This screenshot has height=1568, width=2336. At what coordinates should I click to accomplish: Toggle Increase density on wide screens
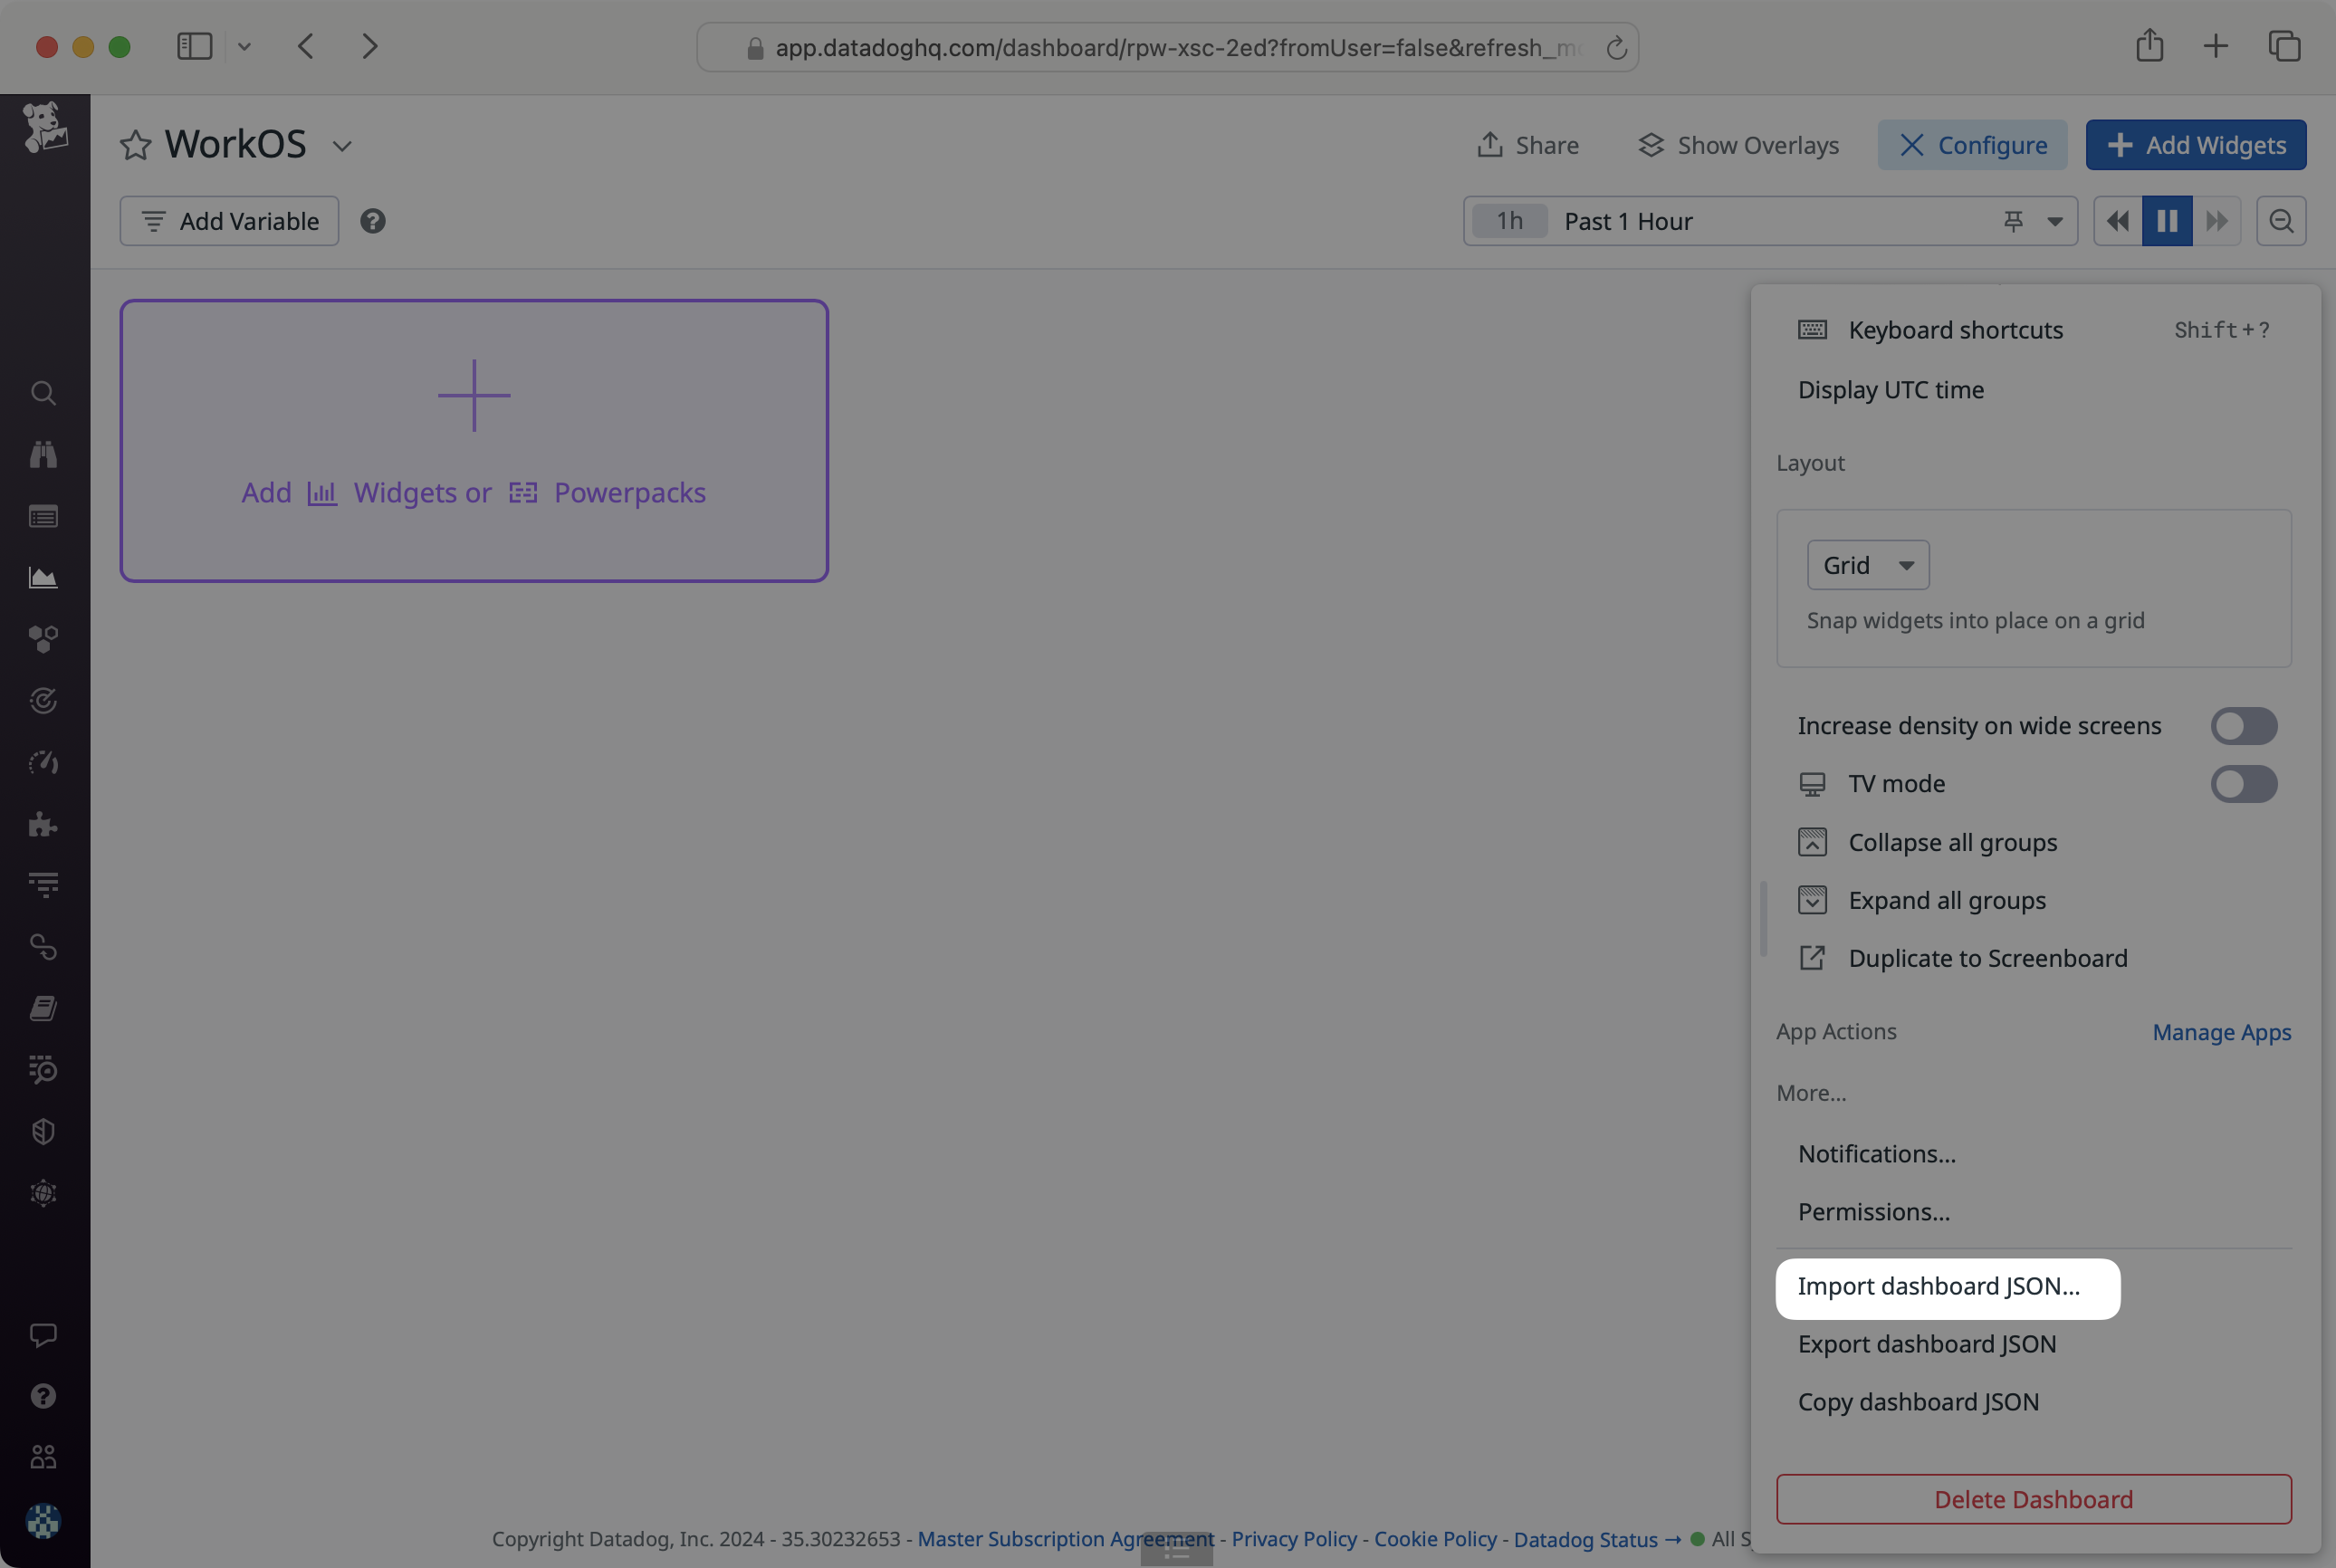2245,724
